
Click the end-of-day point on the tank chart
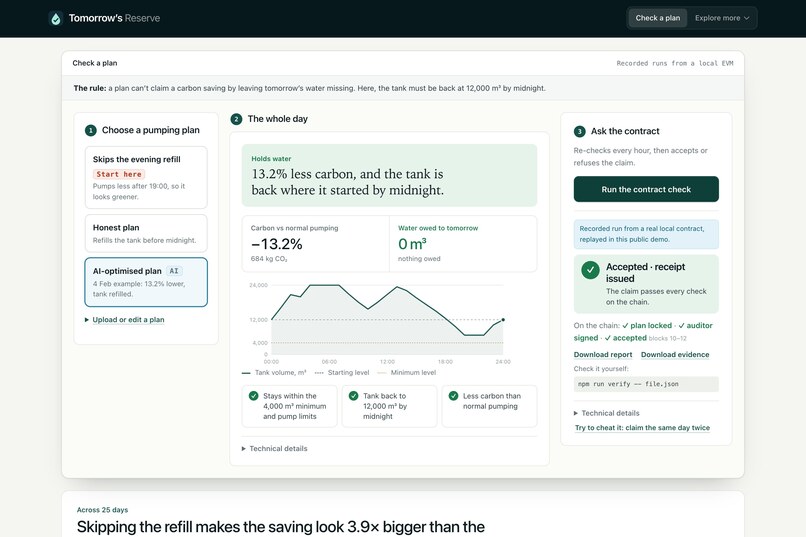(x=503, y=320)
